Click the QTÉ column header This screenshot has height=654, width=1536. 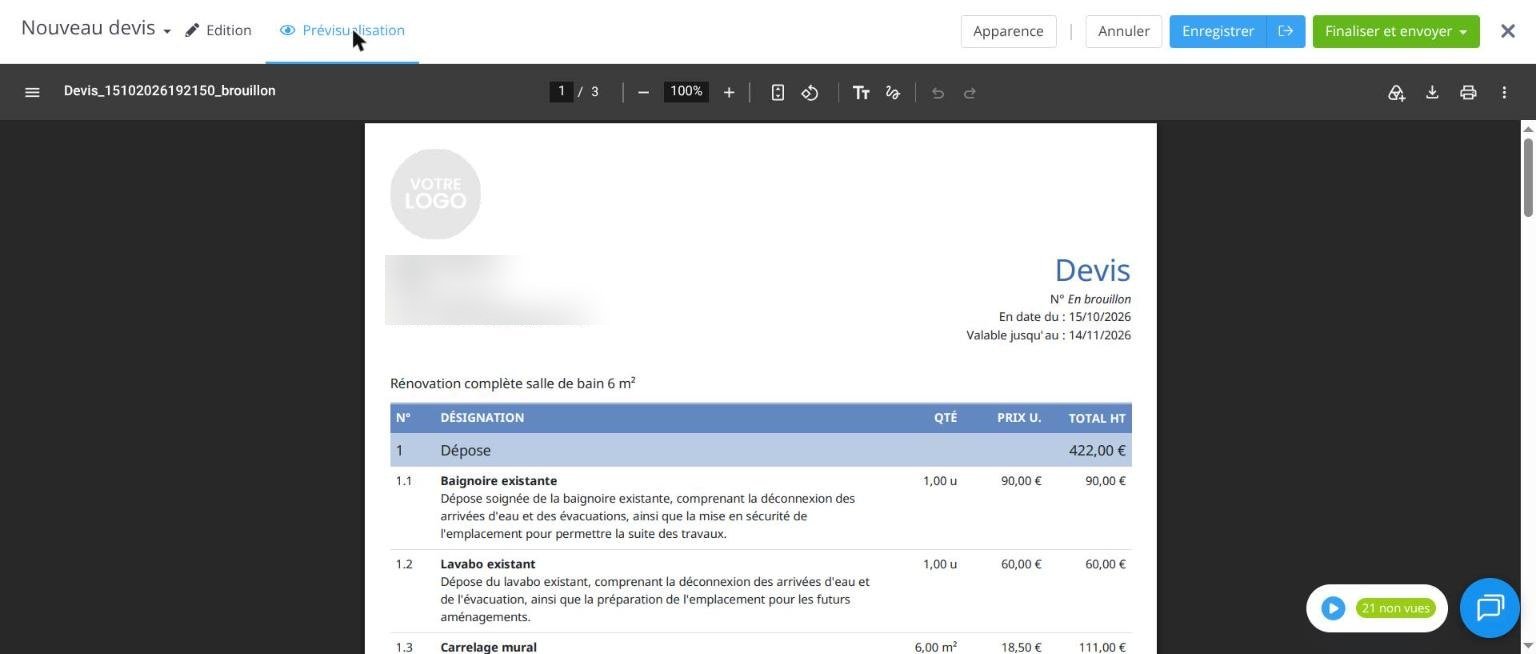click(x=945, y=418)
